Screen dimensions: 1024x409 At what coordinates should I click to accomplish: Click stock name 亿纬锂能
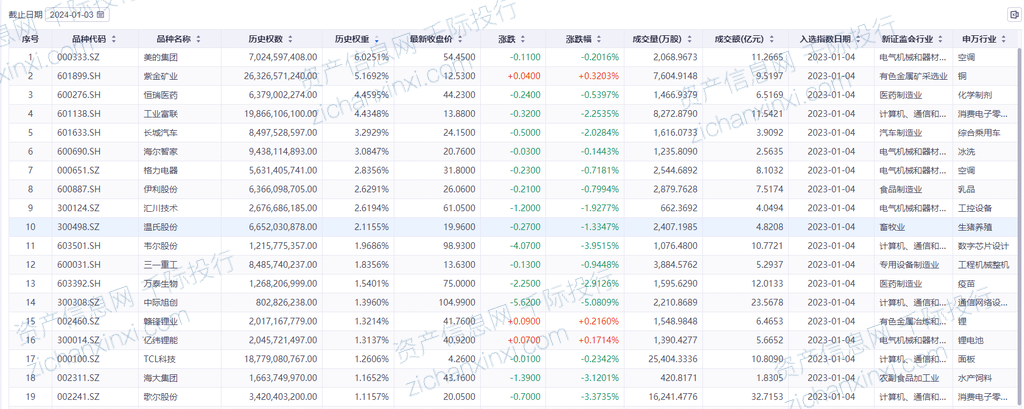pyautogui.click(x=161, y=340)
